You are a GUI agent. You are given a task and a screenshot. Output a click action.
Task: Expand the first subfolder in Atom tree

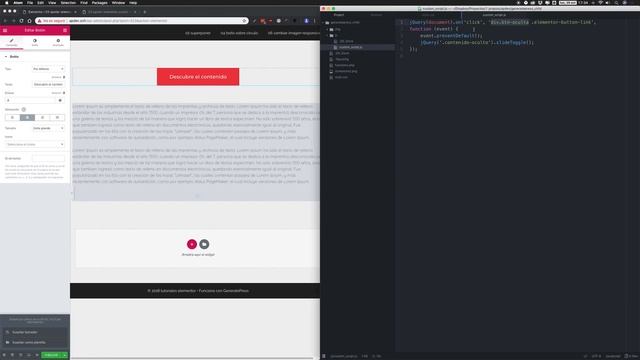327,29
